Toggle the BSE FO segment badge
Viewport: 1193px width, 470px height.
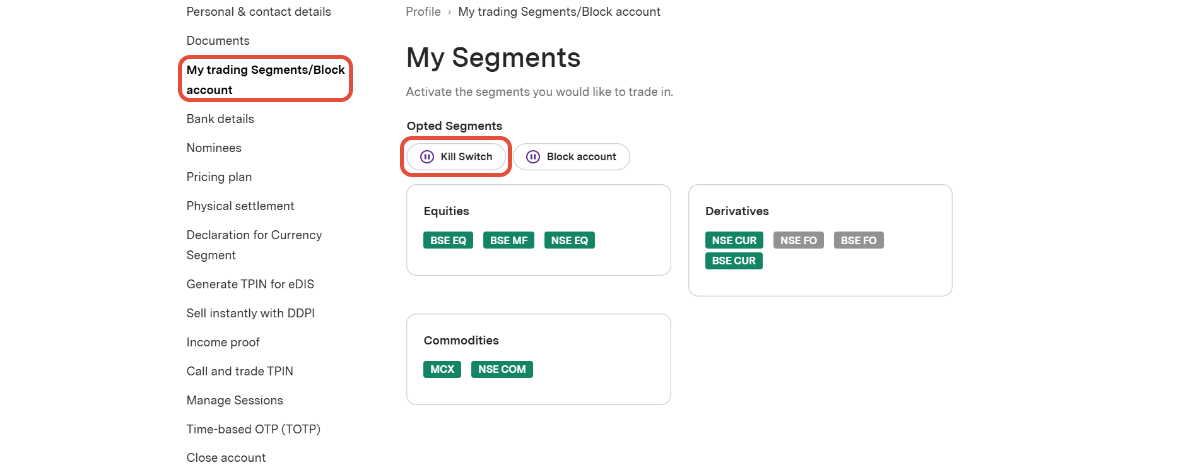[859, 240]
